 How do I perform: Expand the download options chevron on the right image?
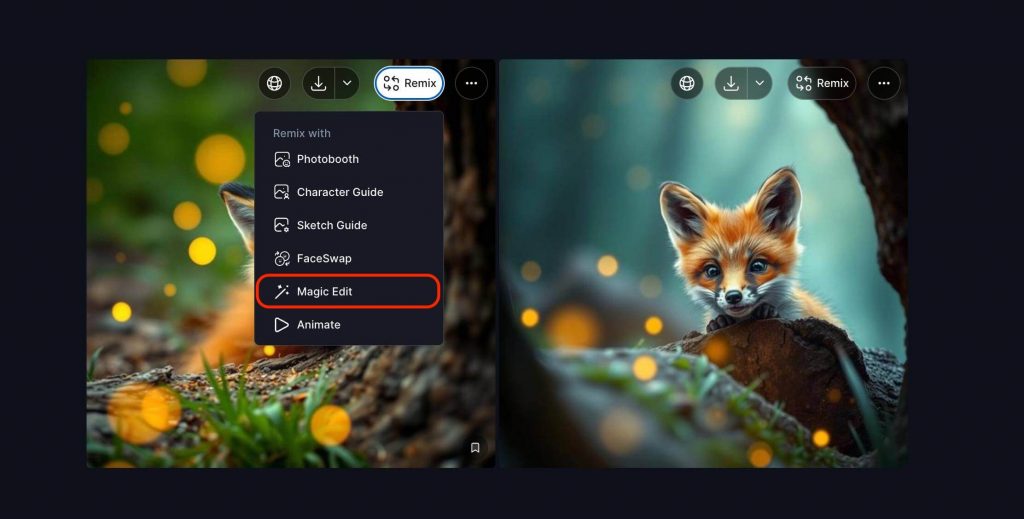point(759,84)
